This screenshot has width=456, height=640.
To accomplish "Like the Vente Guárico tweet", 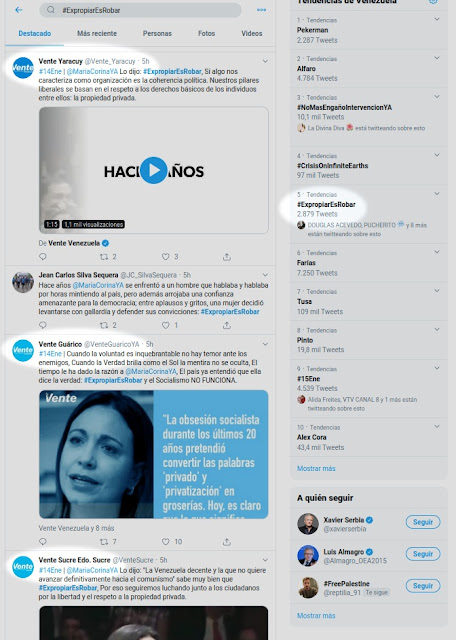I will pos(165,542).
